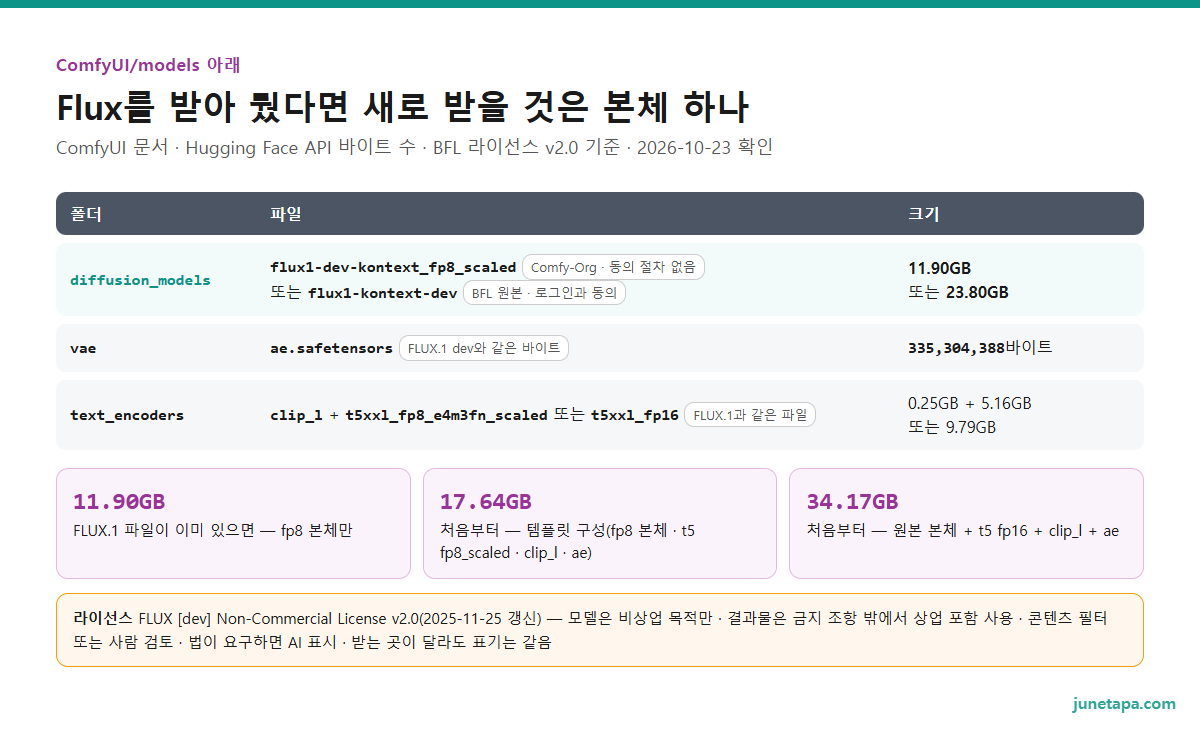Click the '폴더' column header

(86, 214)
